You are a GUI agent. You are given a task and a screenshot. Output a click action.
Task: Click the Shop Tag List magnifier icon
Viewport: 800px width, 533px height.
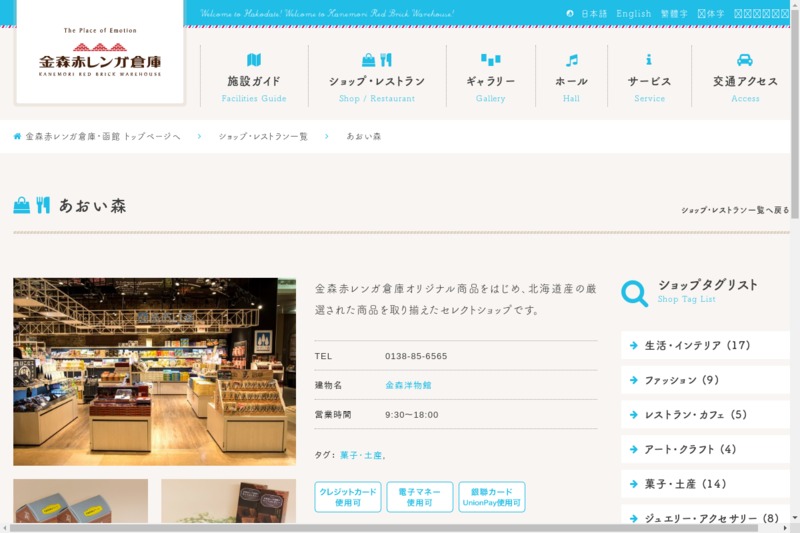pyautogui.click(x=634, y=293)
